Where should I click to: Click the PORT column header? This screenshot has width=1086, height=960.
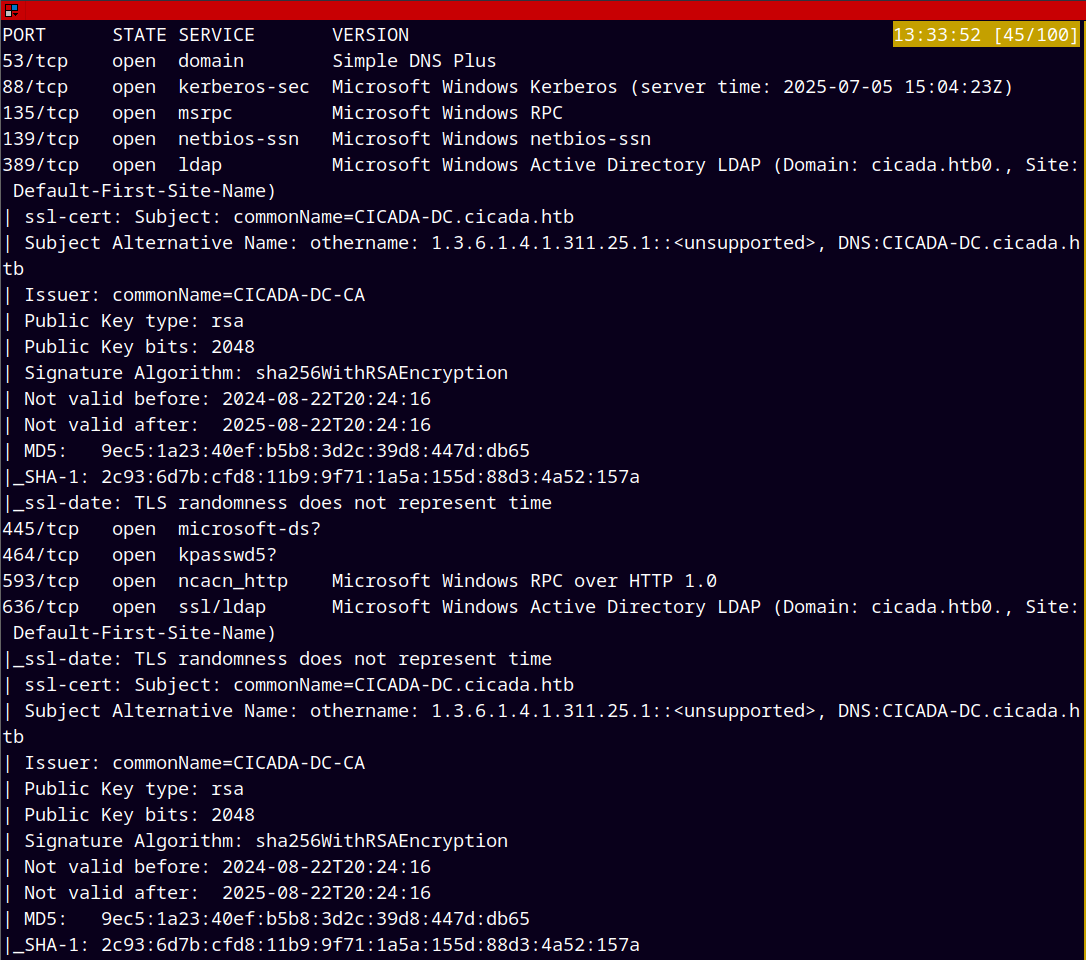click(24, 35)
